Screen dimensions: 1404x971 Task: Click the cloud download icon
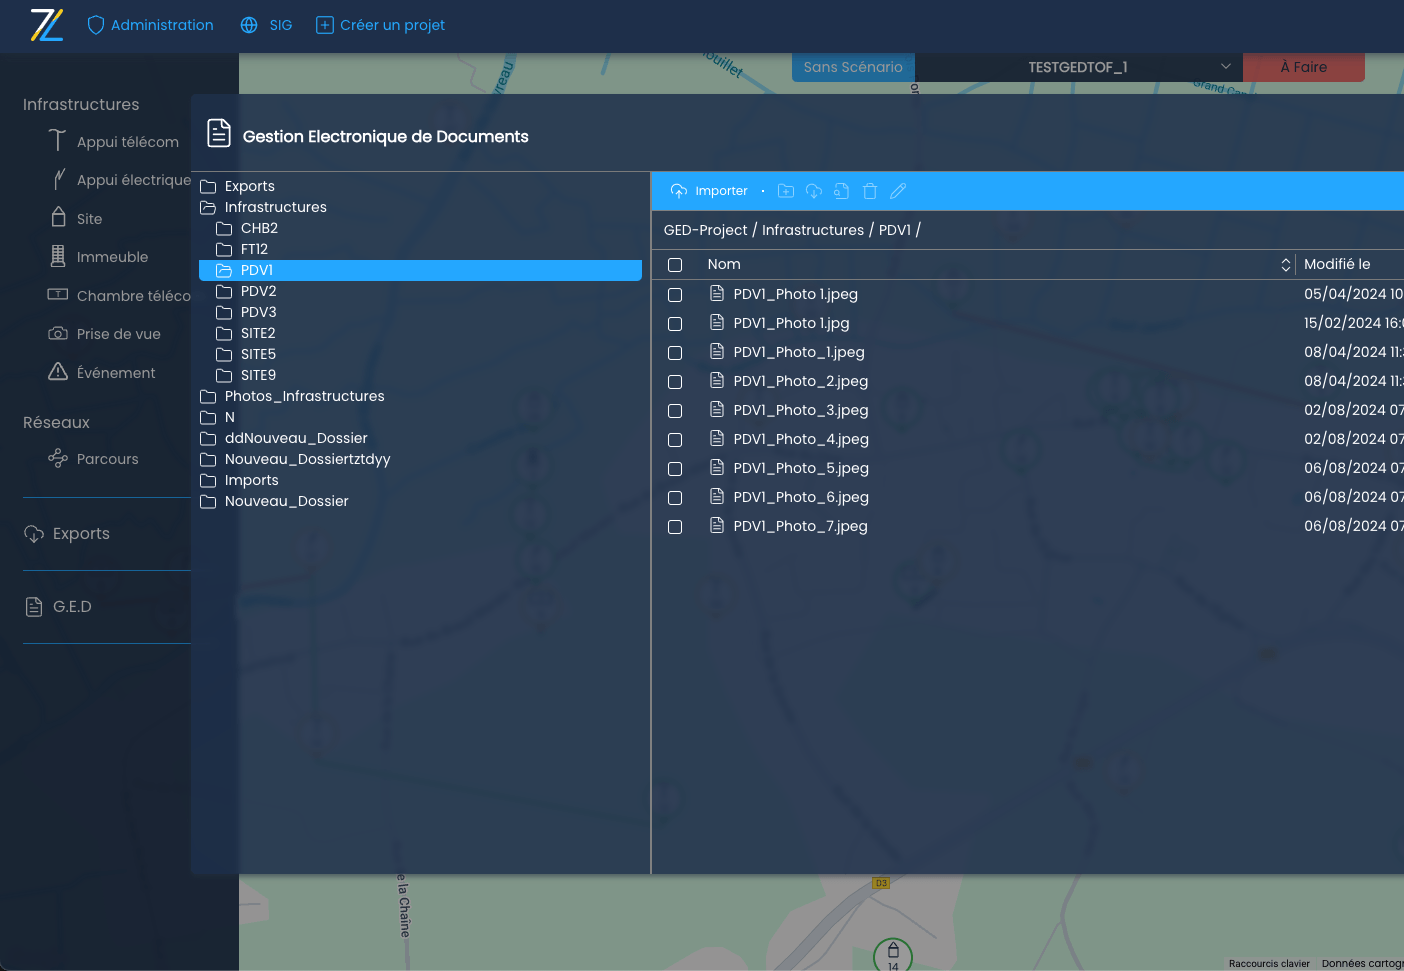coord(814,191)
